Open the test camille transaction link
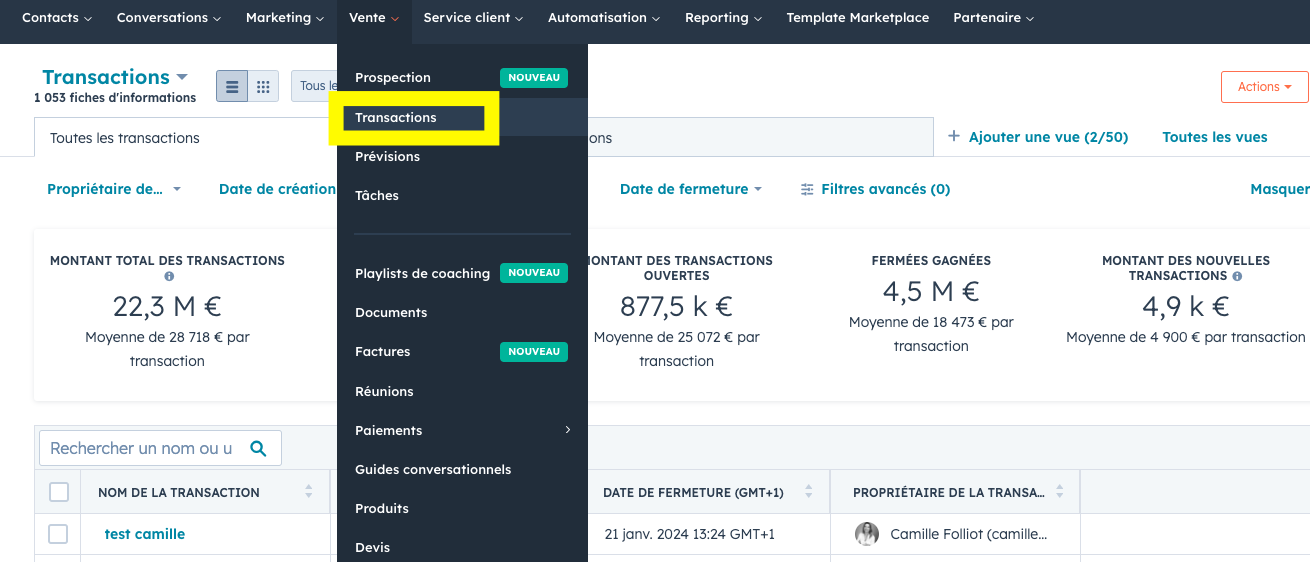This screenshot has width=1310, height=562. coord(145,534)
